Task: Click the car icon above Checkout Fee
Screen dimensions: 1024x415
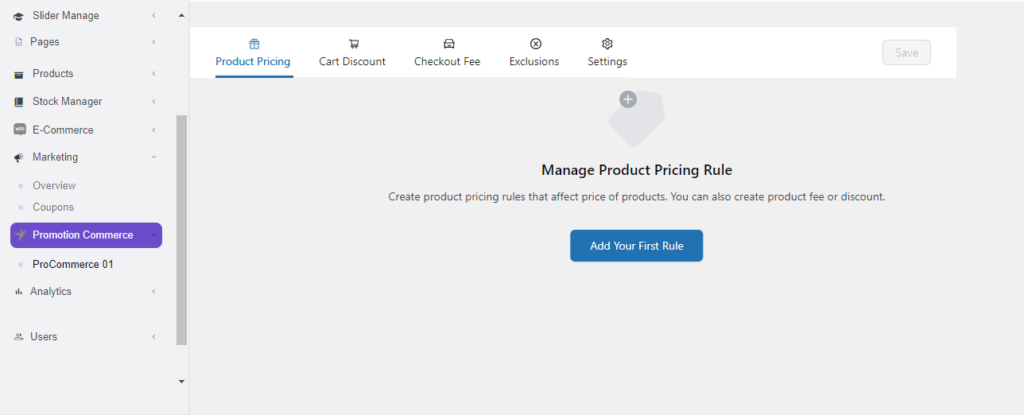Action: coord(449,44)
